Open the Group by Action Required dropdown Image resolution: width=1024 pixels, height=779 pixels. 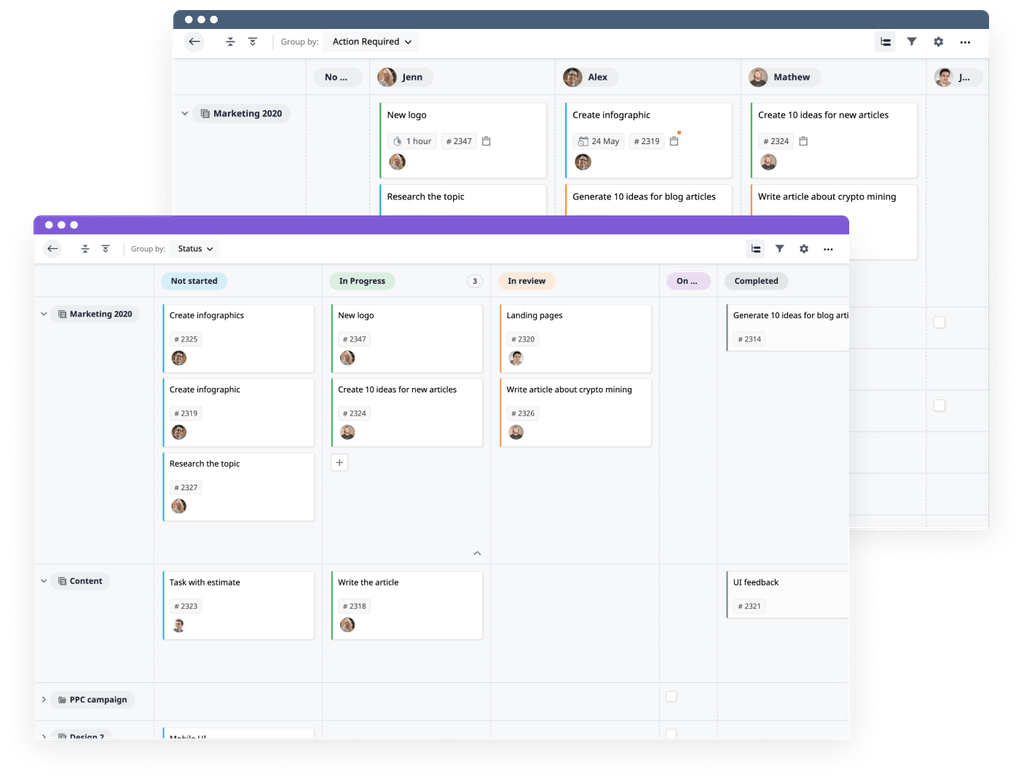371,42
